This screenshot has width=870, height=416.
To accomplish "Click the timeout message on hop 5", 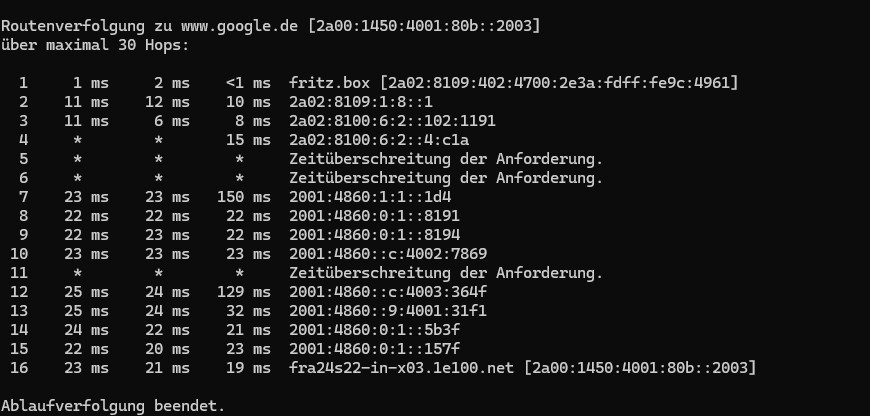I will 446,158.
